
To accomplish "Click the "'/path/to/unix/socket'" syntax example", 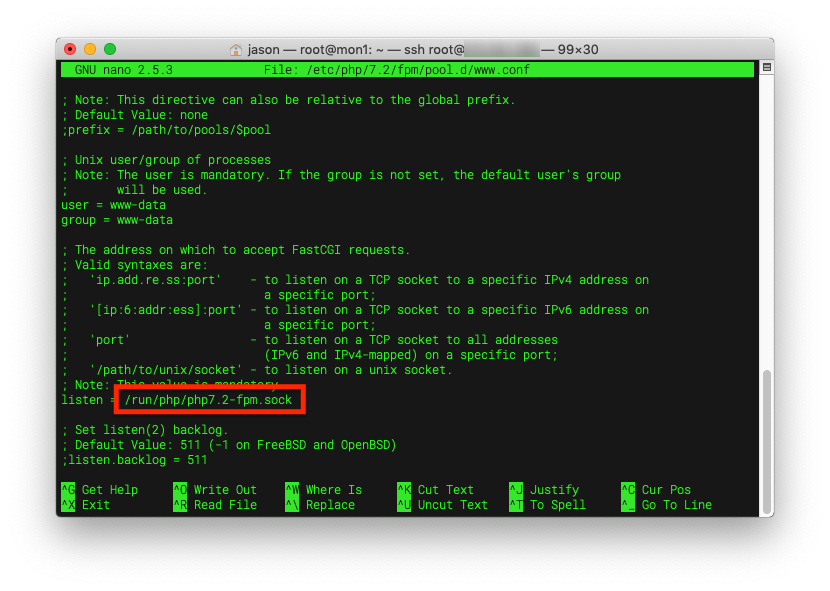I will point(166,370).
